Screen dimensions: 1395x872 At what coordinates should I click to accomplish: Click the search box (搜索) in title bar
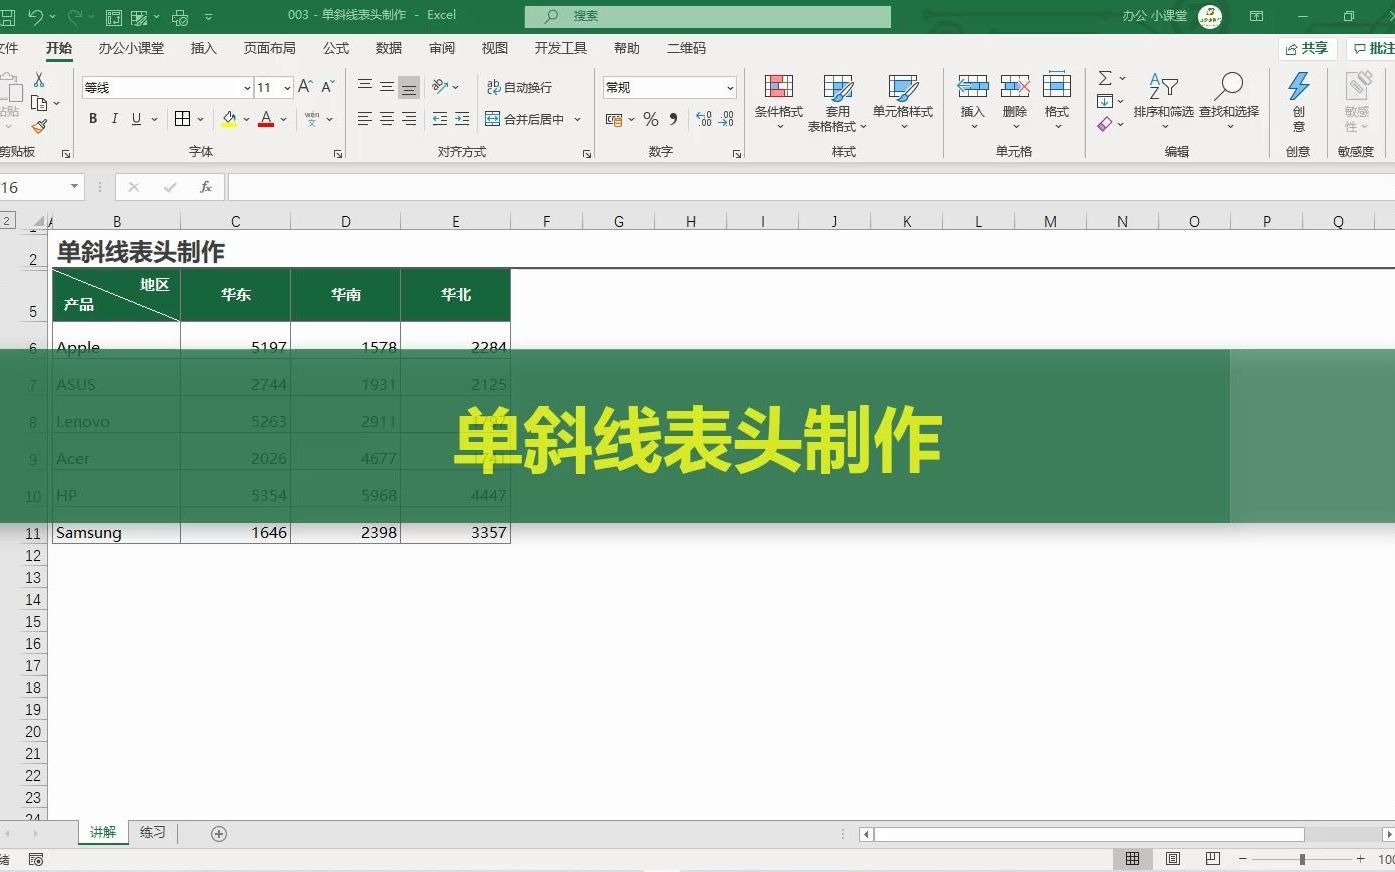click(707, 16)
